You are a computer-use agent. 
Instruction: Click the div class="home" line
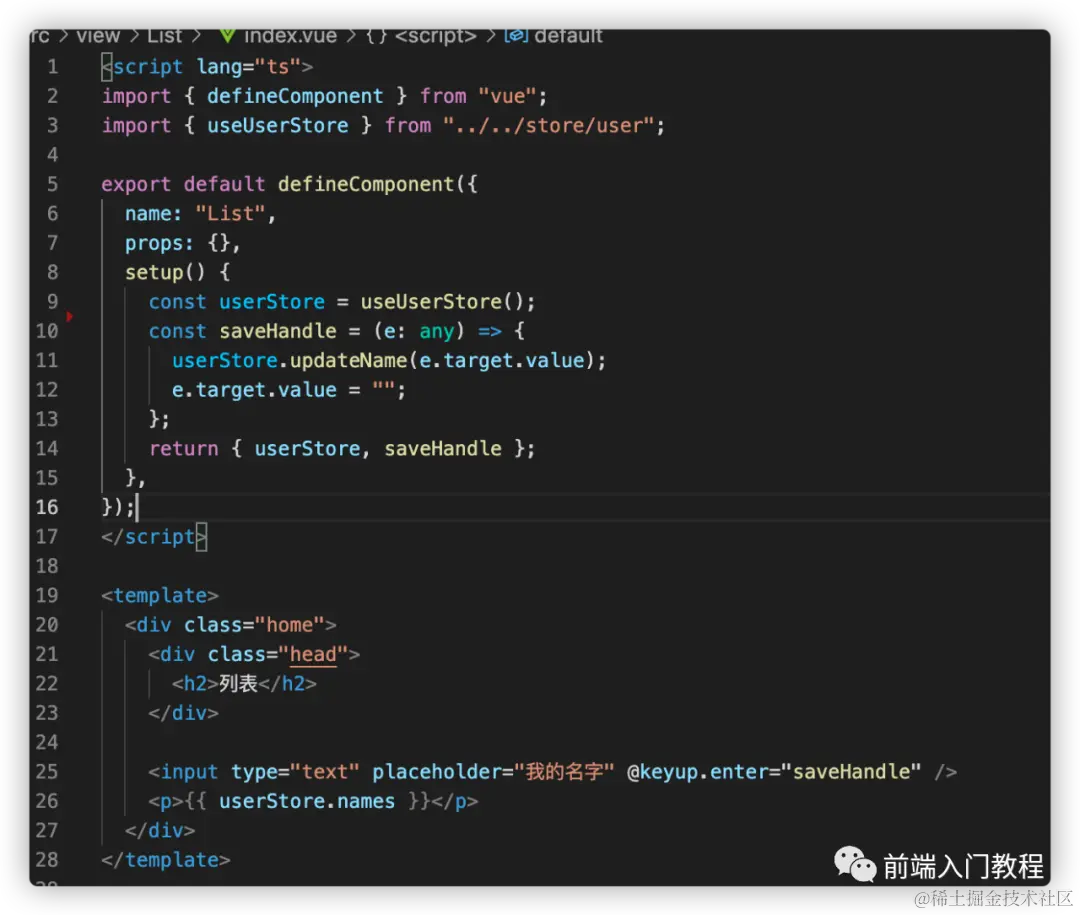coord(230,625)
